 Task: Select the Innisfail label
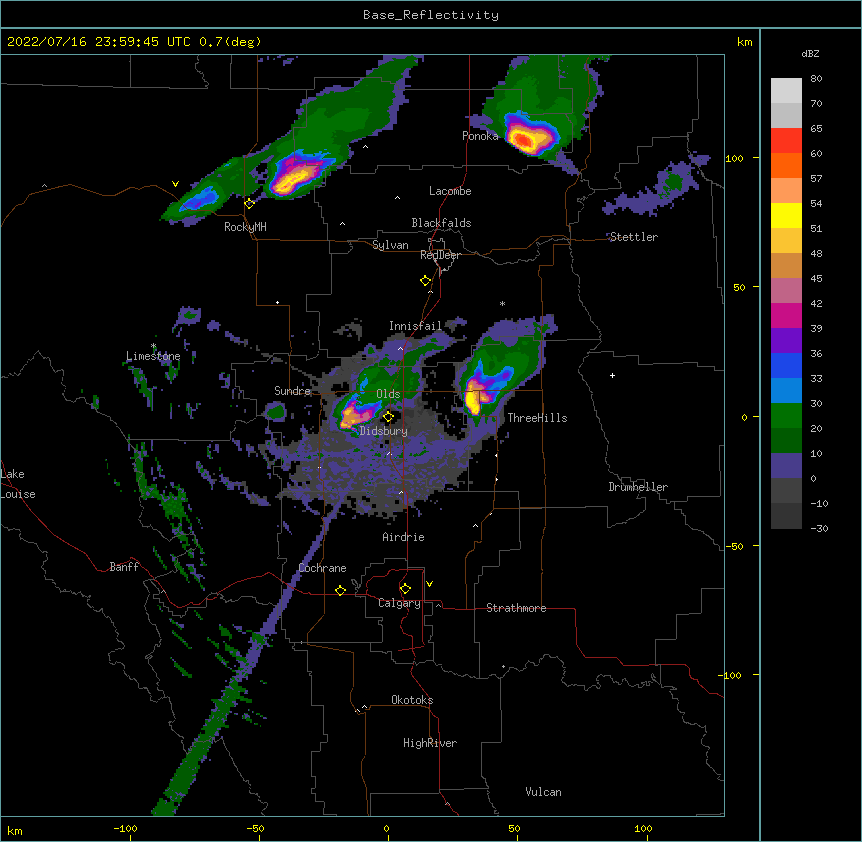[x=415, y=326]
